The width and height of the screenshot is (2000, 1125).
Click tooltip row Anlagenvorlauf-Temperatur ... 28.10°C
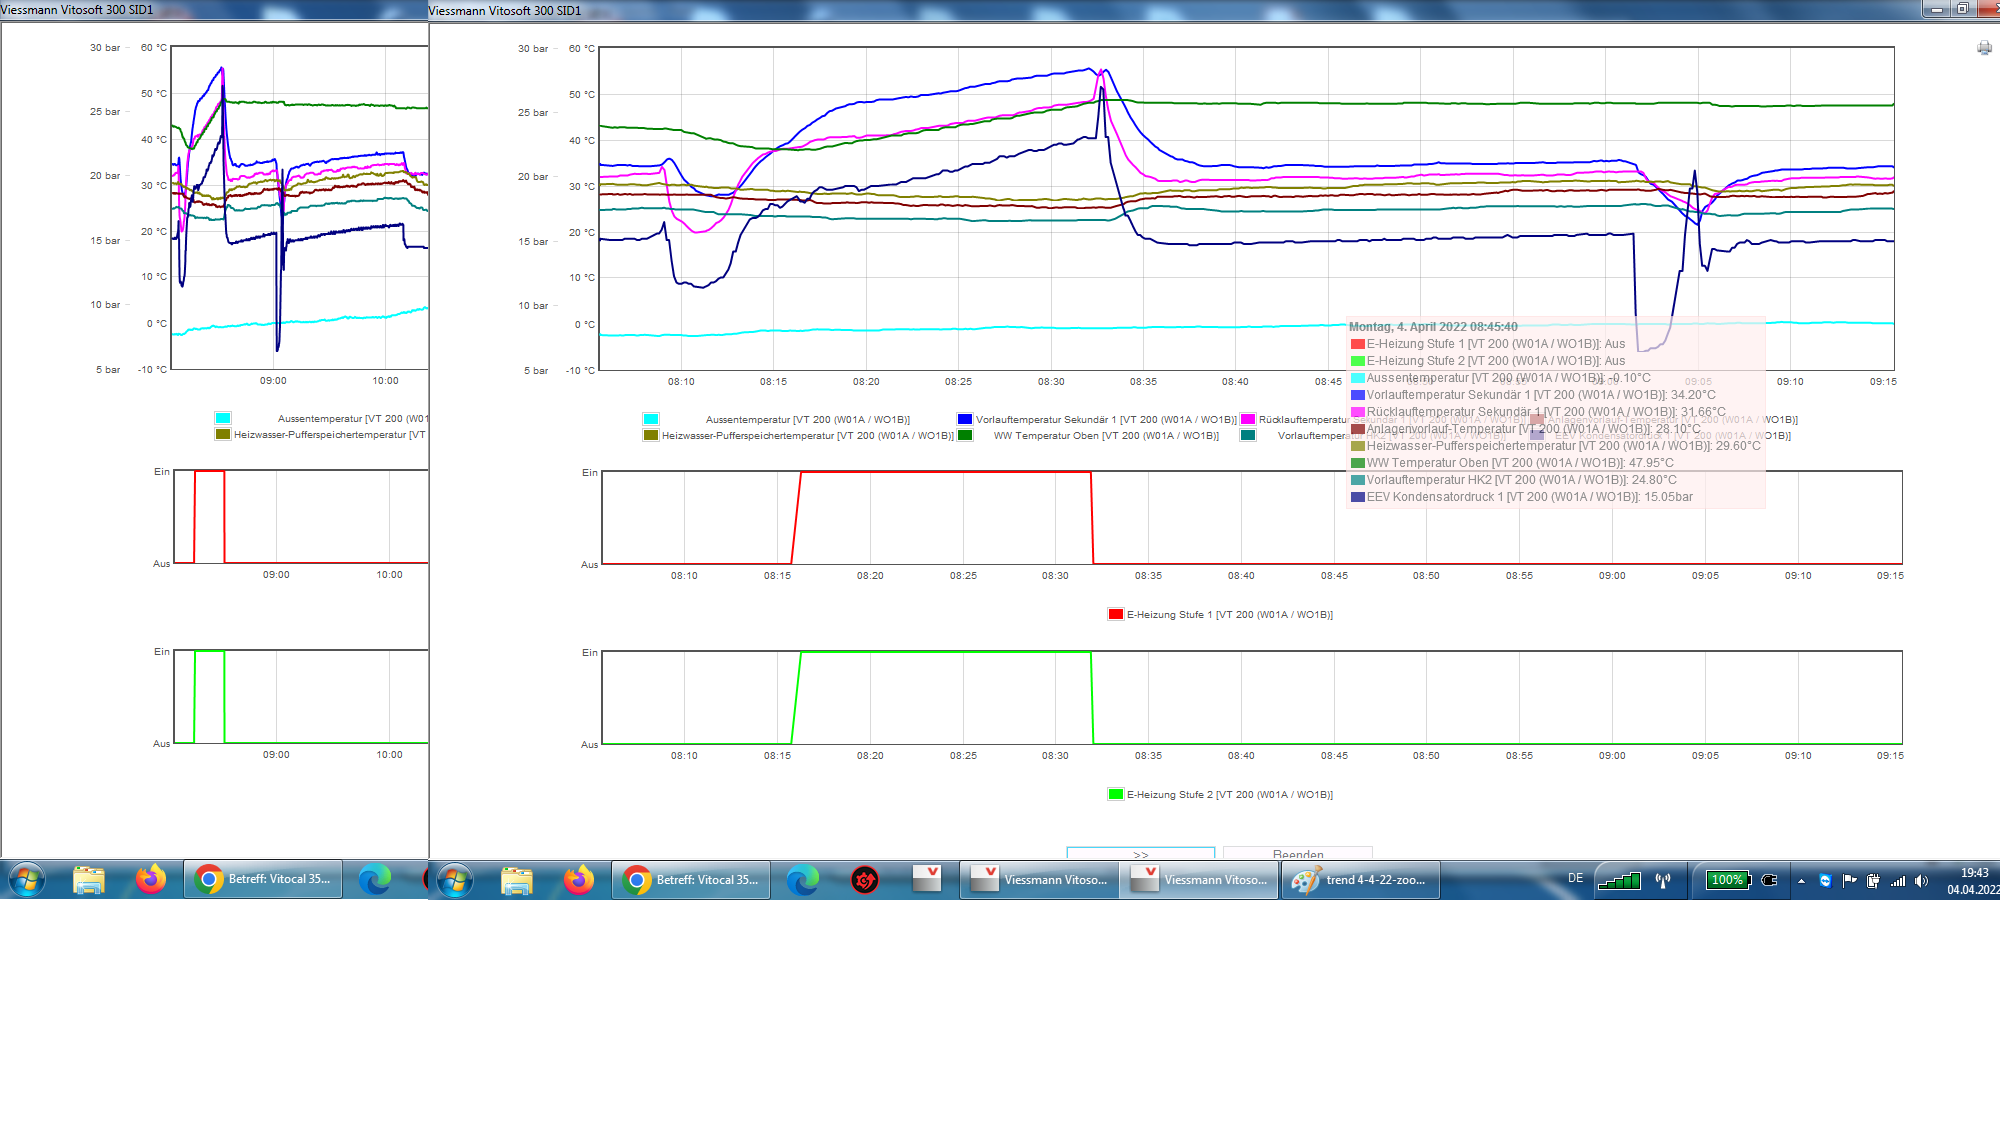[1526, 429]
